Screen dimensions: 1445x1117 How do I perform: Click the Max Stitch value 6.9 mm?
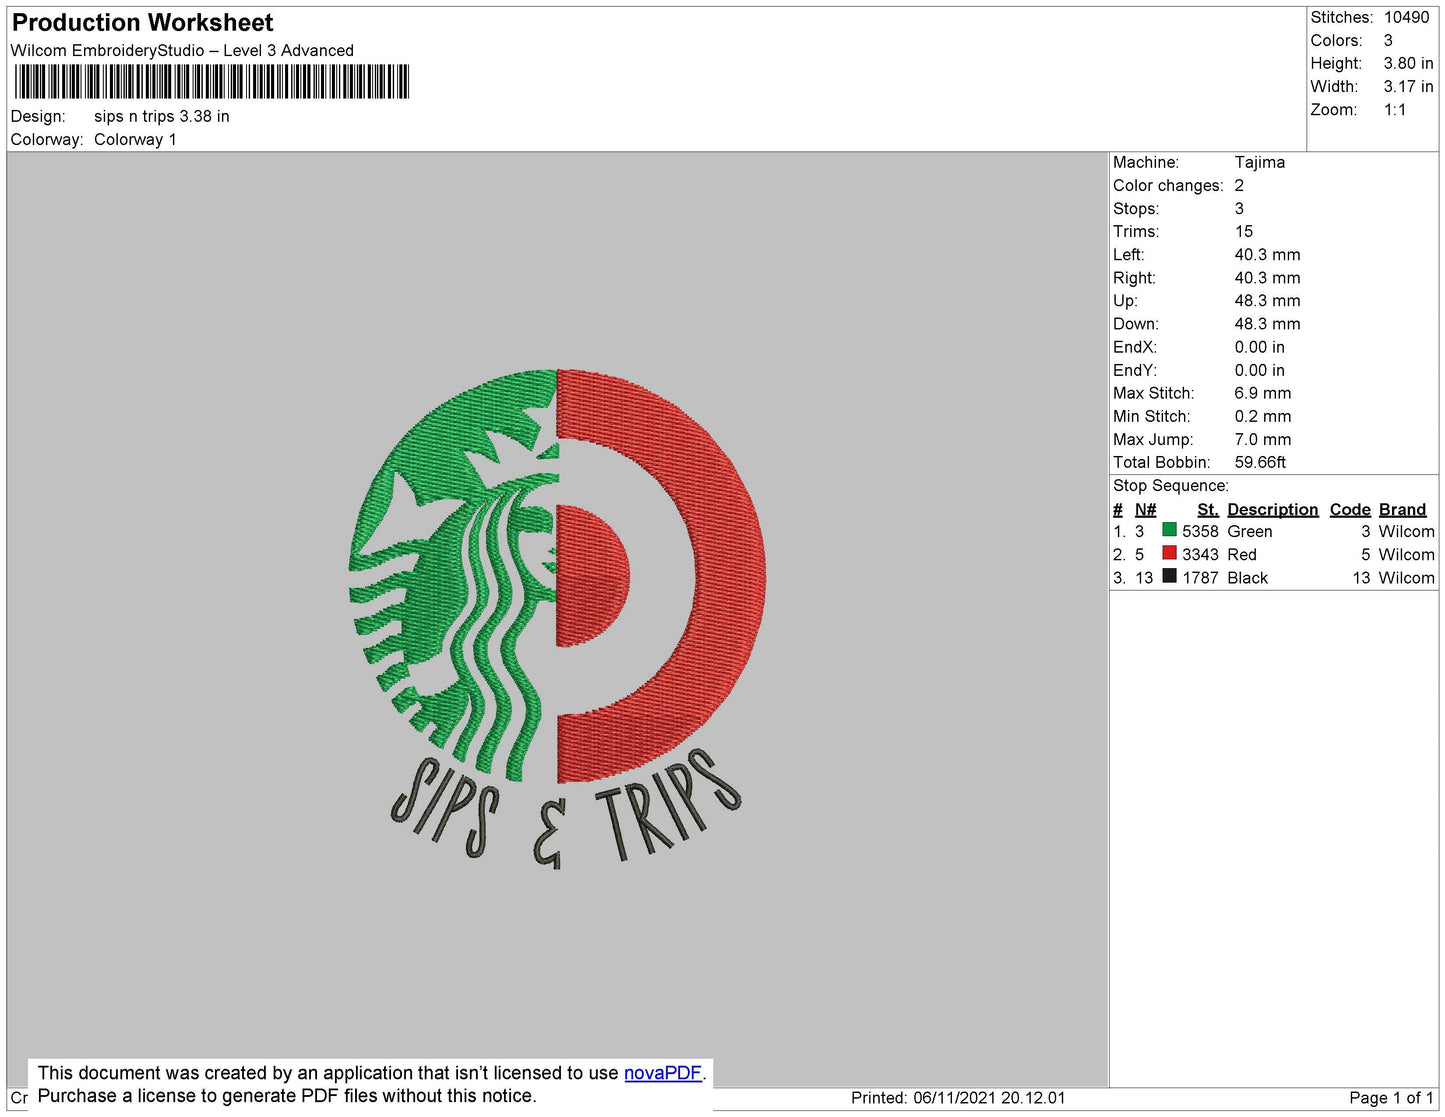point(1262,393)
